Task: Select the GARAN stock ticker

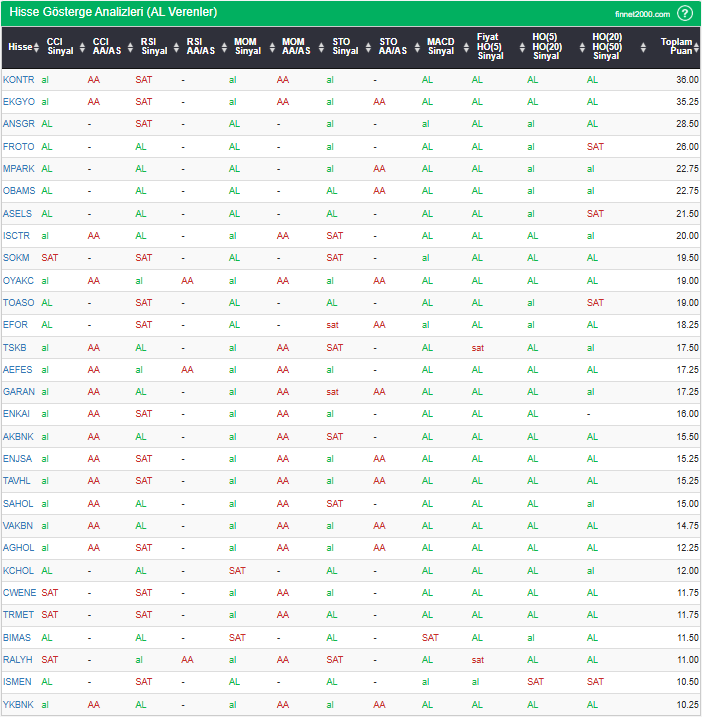Action: click(18, 391)
